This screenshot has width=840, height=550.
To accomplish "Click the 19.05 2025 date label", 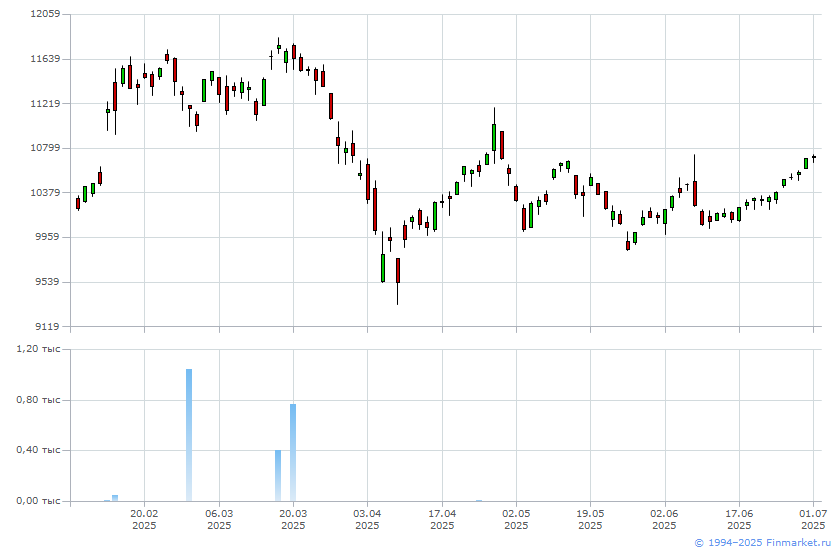I will (x=590, y=519).
